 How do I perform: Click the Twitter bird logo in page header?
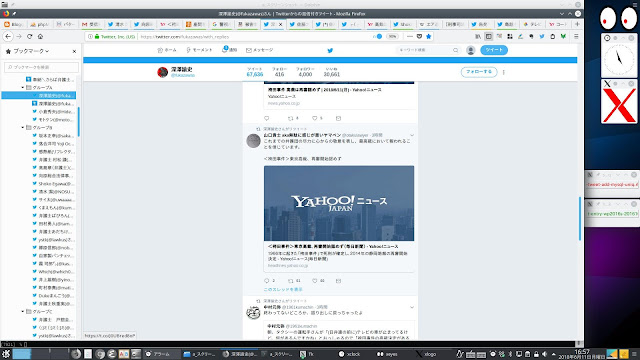[x=330, y=51]
